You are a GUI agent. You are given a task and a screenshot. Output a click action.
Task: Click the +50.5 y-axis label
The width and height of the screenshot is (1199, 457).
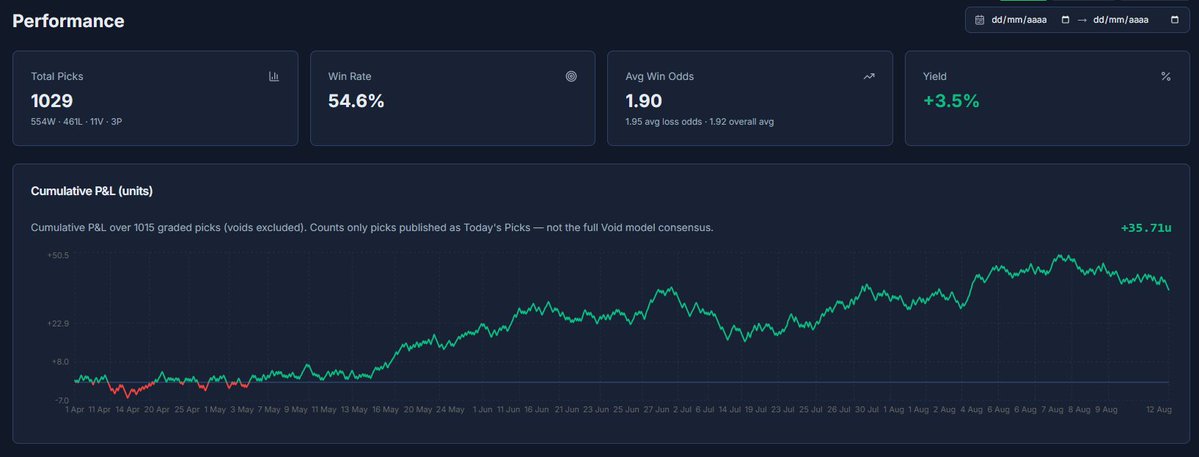coord(58,256)
